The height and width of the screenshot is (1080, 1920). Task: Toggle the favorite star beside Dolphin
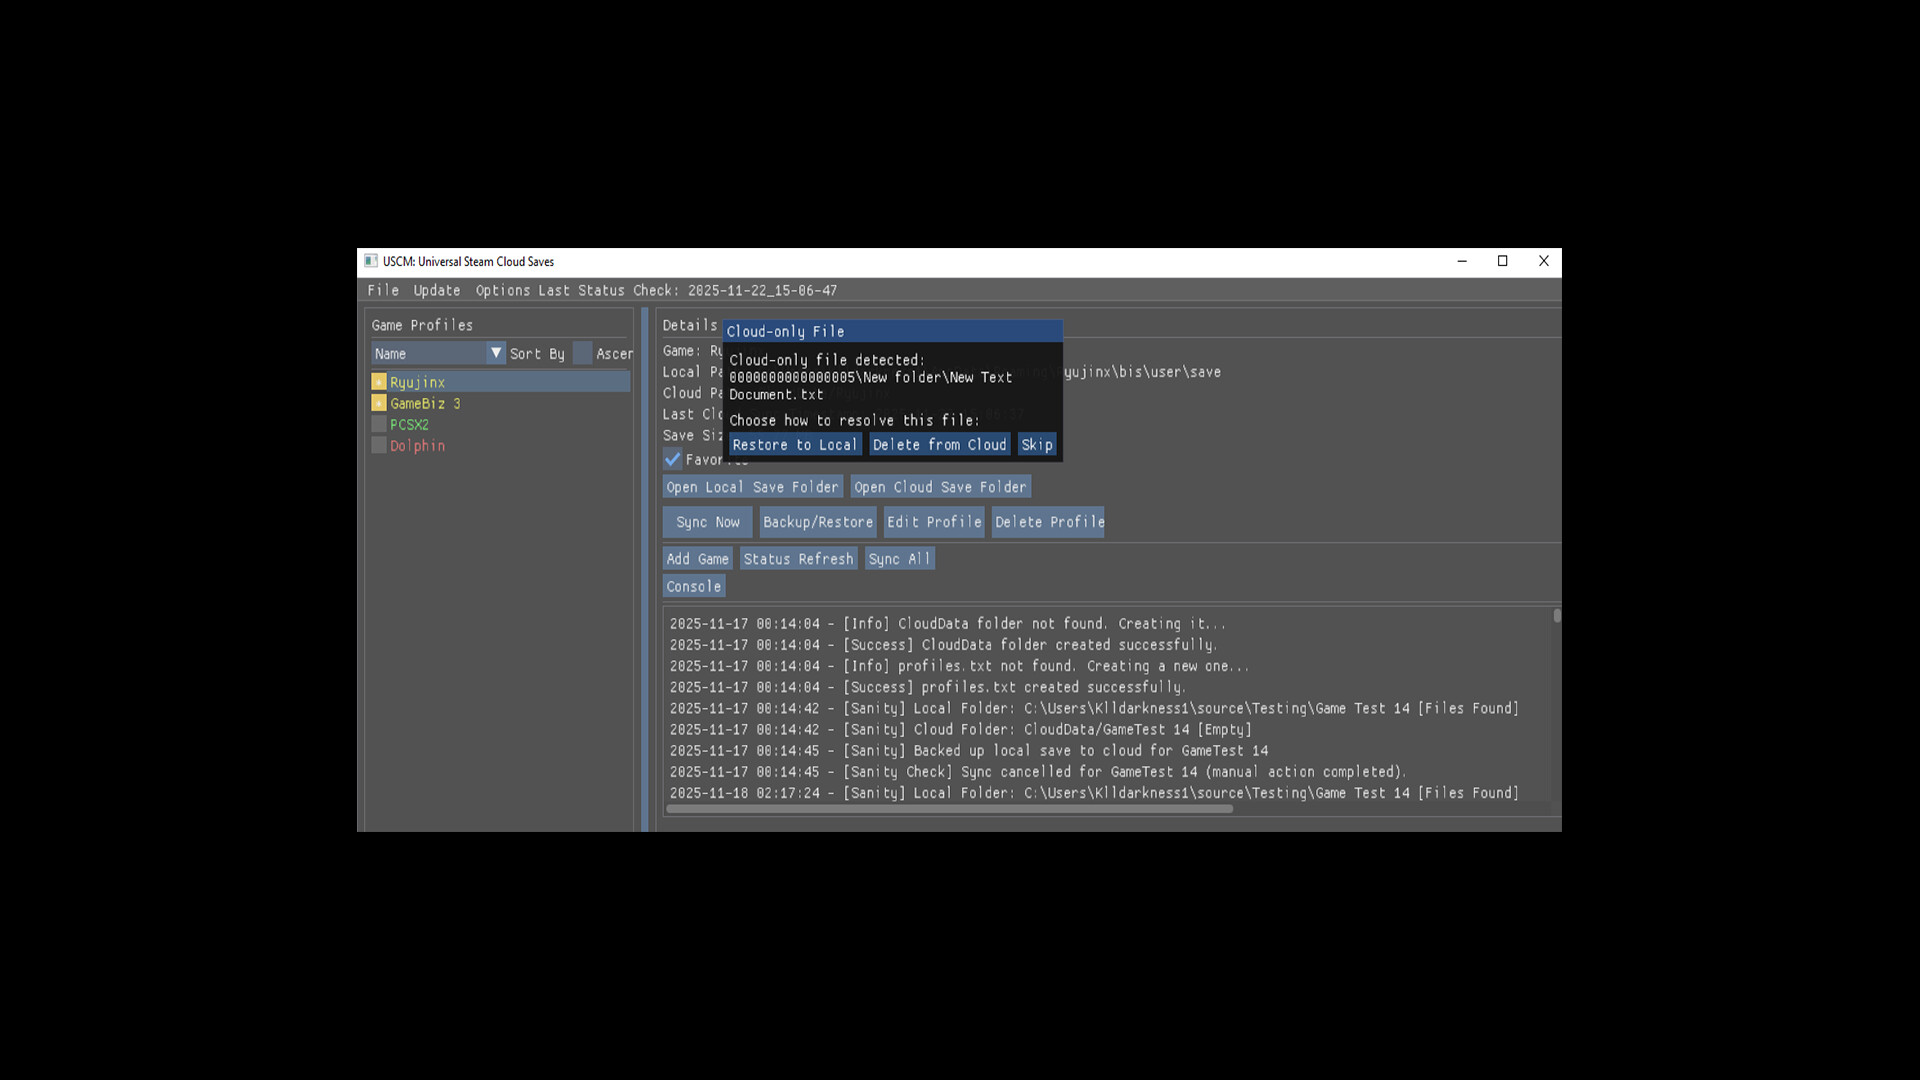click(379, 445)
